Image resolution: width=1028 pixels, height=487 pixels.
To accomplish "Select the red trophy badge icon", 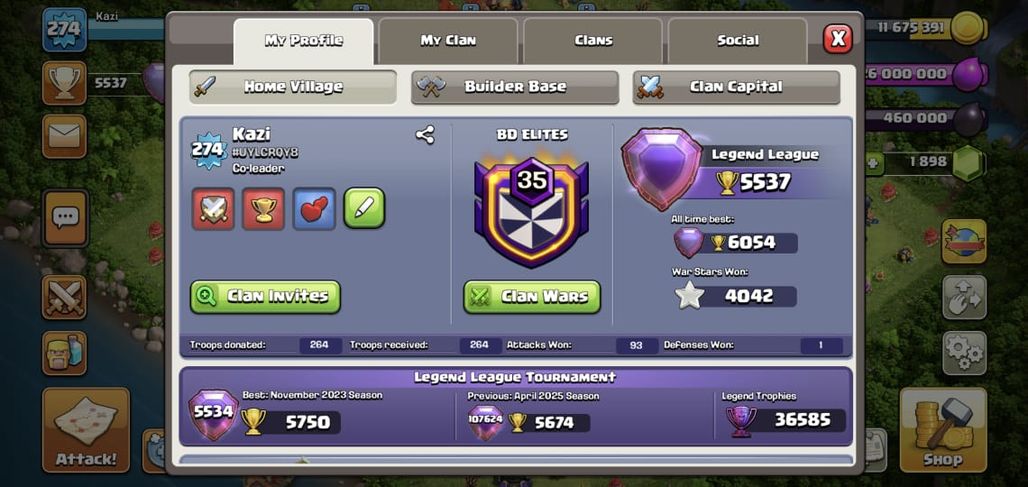I will pos(264,209).
